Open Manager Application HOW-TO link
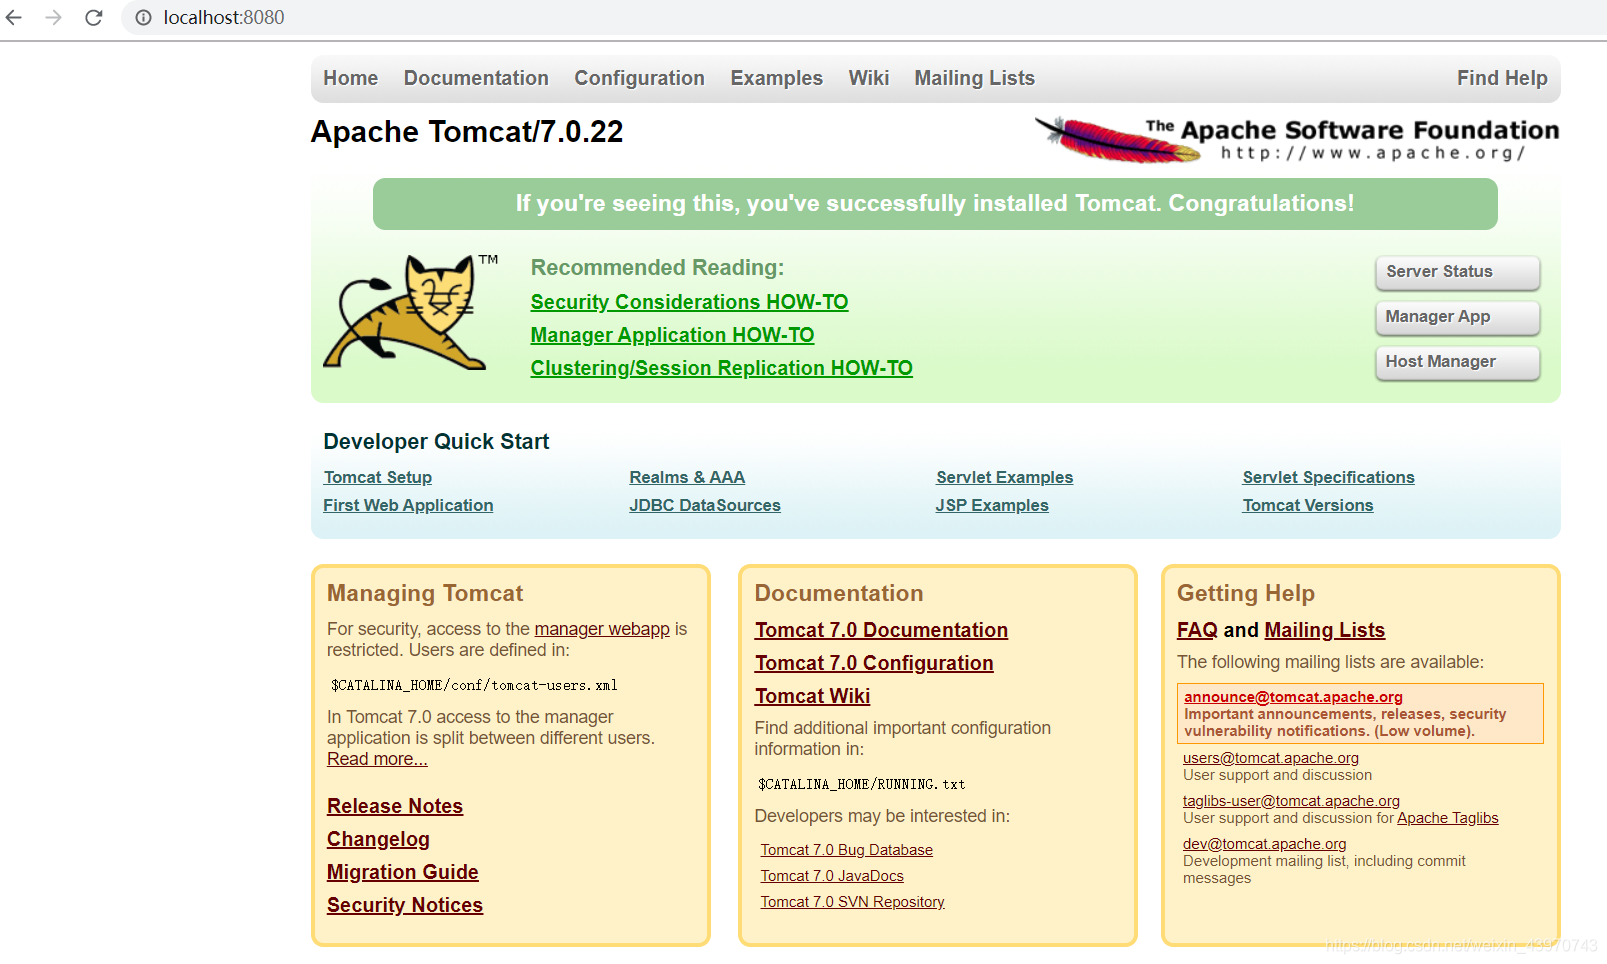This screenshot has width=1607, height=964. (x=672, y=335)
